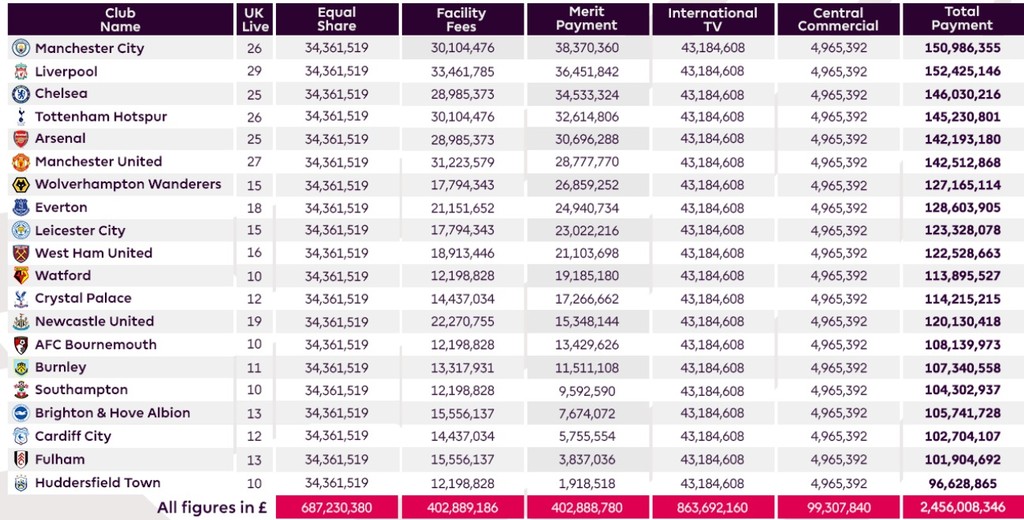The width and height of the screenshot is (1024, 520).
Task: Select the Newcastle United crest icon
Action: click(x=20, y=322)
